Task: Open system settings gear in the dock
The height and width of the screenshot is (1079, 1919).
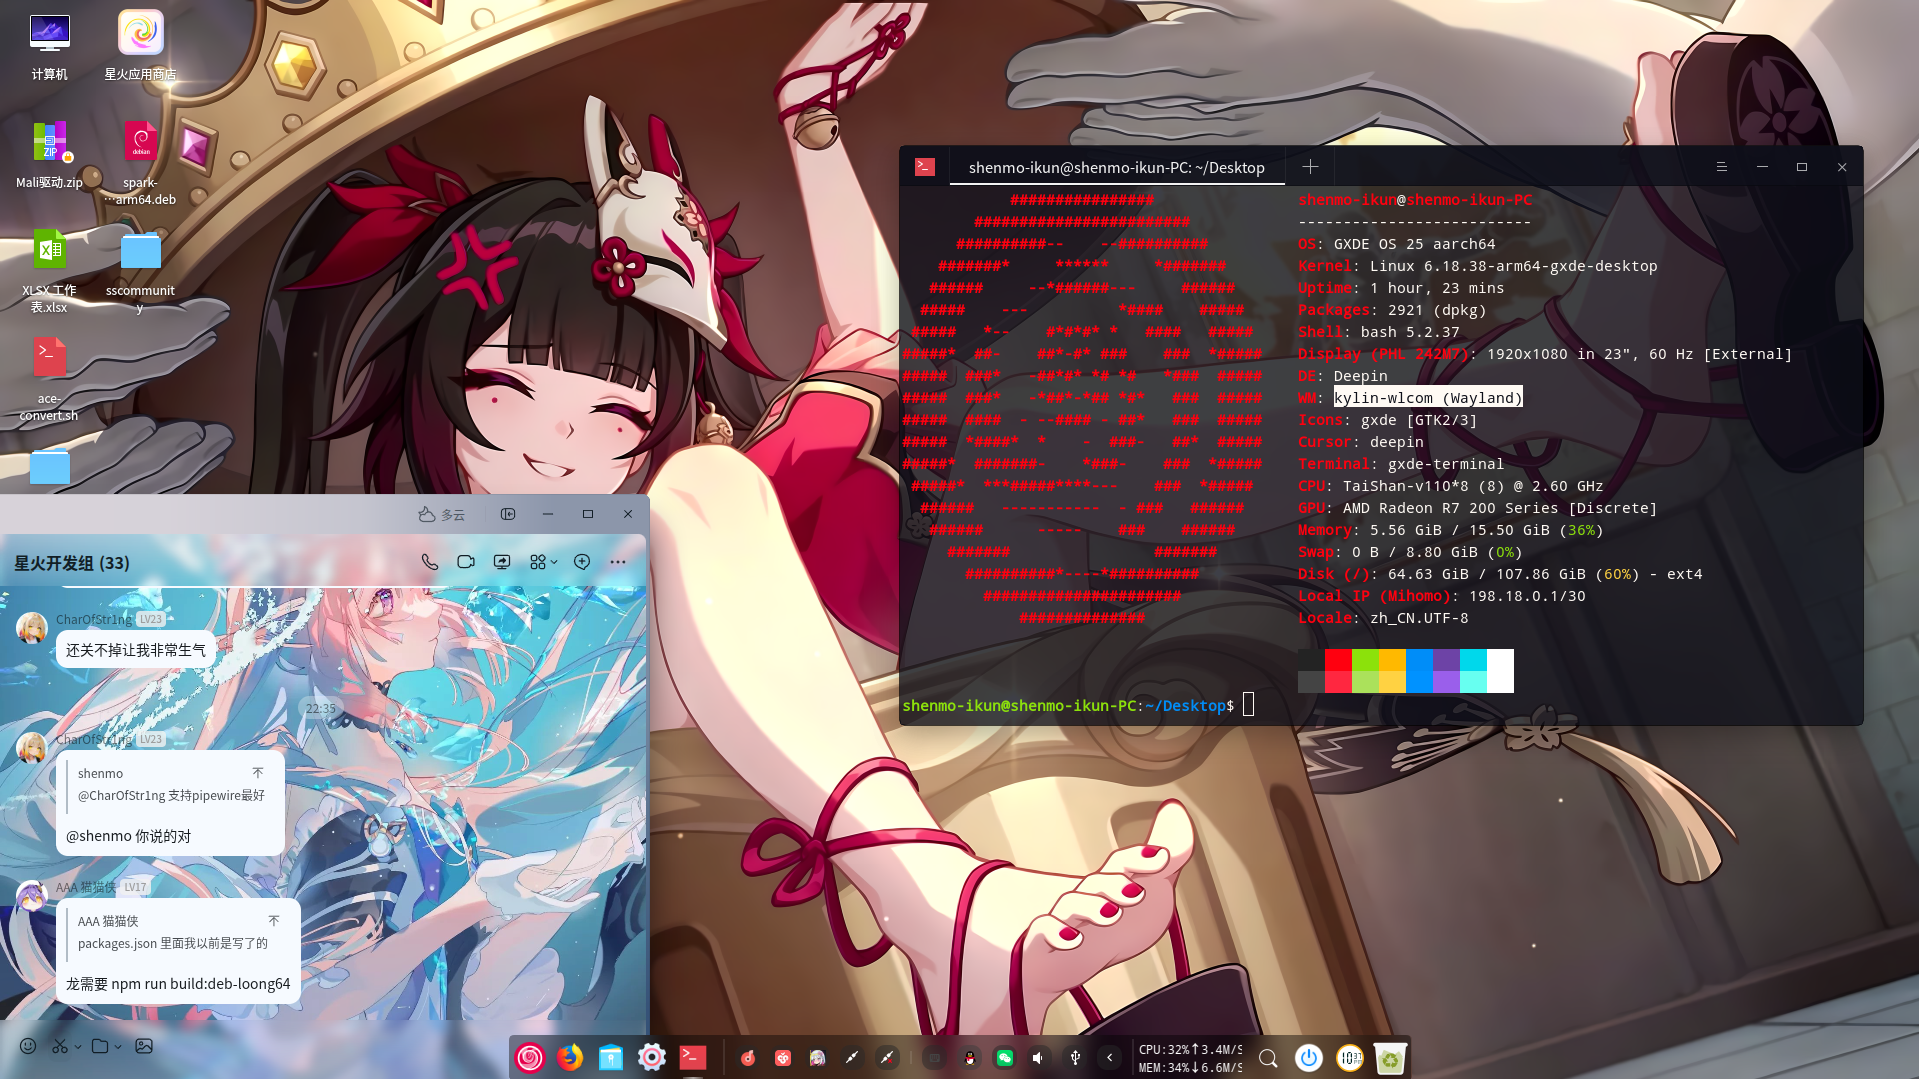Action: pyautogui.click(x=652, y=1057)
